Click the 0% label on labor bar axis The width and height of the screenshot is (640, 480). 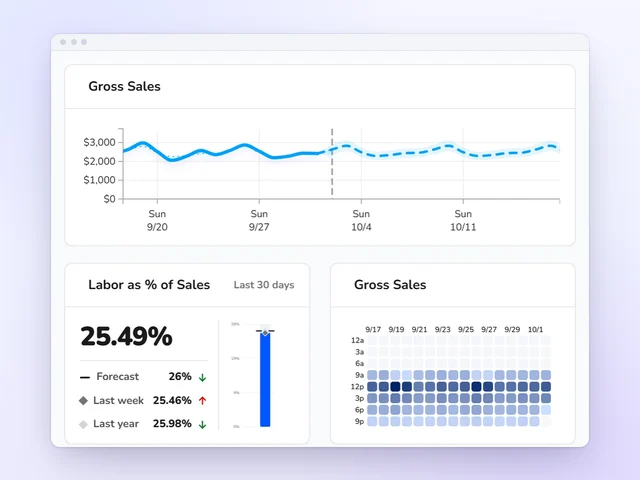coord(236,427)
